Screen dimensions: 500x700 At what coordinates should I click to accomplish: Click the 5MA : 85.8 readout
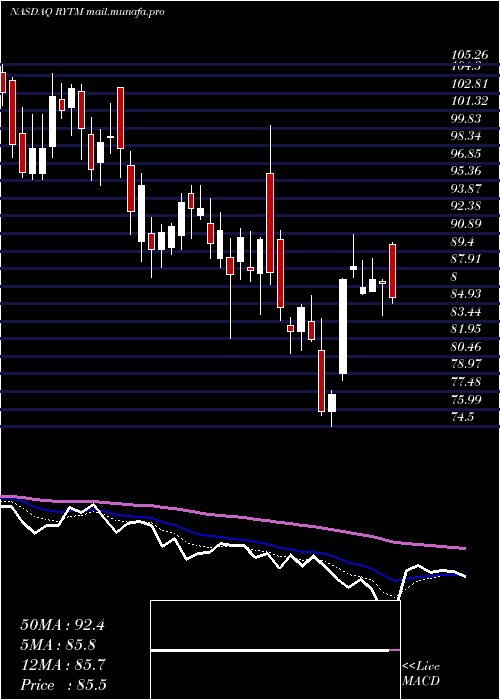pyautogui.click(x=58, y=645)
